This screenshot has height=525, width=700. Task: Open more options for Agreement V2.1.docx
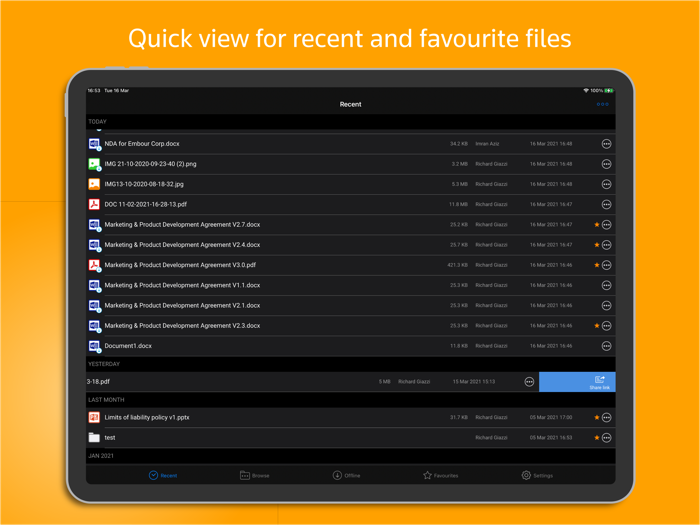[x=606, y=305]
